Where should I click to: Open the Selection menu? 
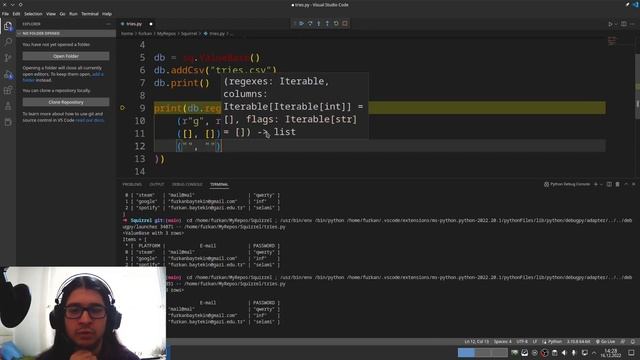point(33,14)
